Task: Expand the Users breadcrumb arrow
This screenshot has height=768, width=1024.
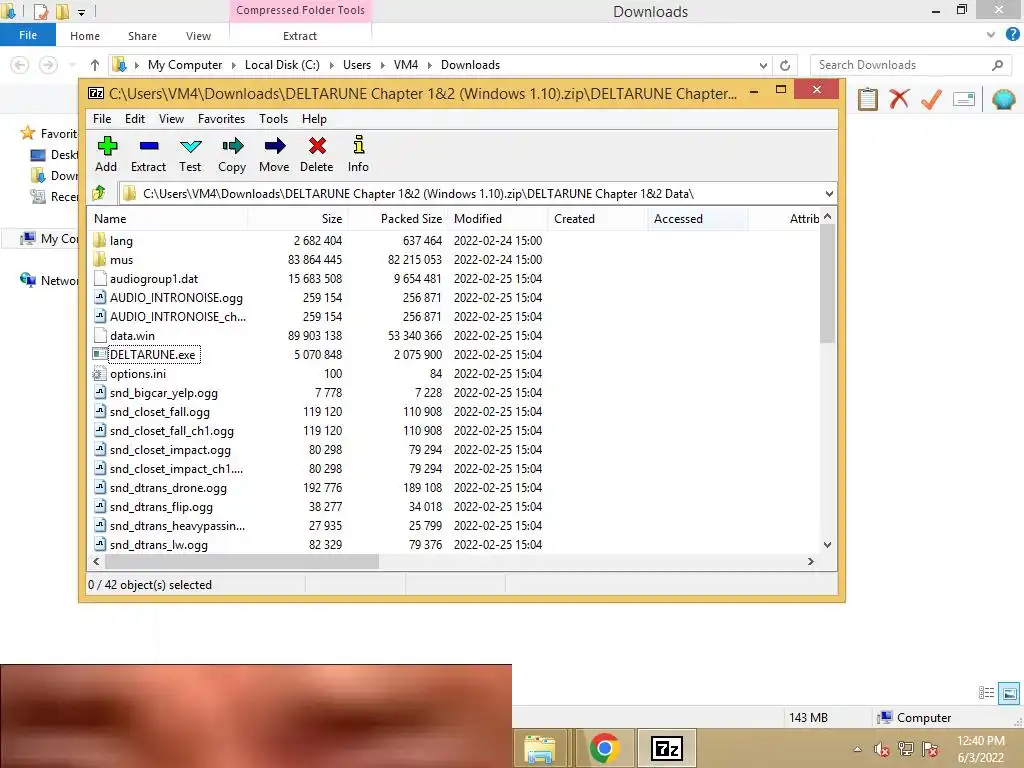Action: pyautogui.click(x=382, y=65)
